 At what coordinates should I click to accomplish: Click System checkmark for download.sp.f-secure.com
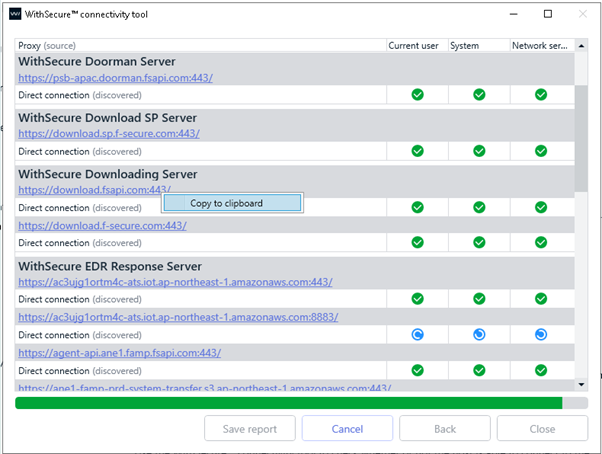pyautogui.click(x=479, y=151)
